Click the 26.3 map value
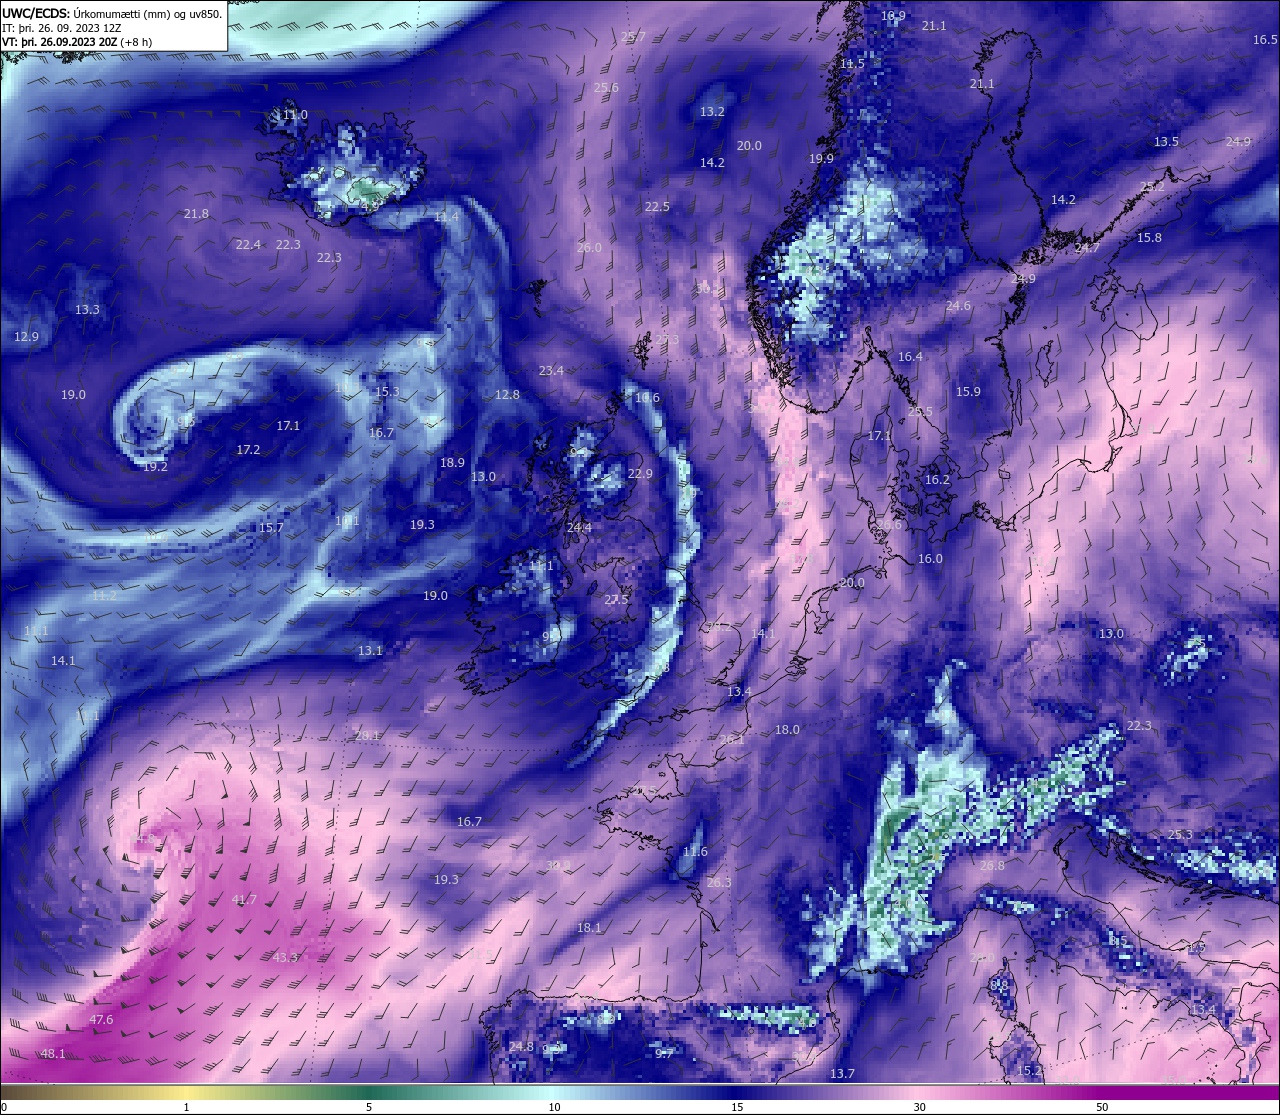Image resolution: width=1280 pixels, height=1115 pixels. [x=718, y=883]
